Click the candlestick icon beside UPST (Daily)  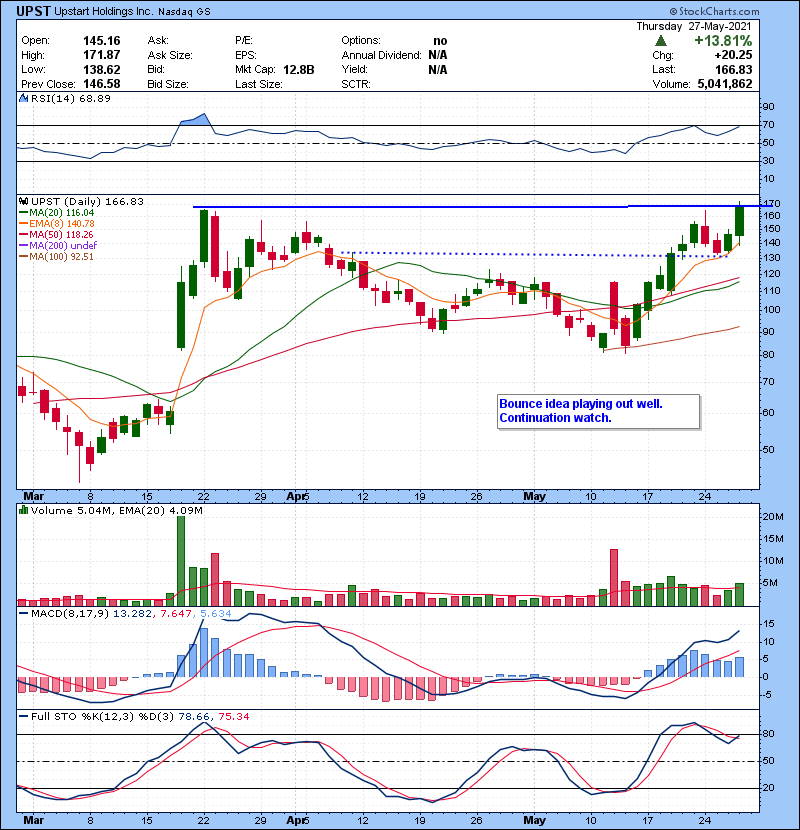click(23, 201)
